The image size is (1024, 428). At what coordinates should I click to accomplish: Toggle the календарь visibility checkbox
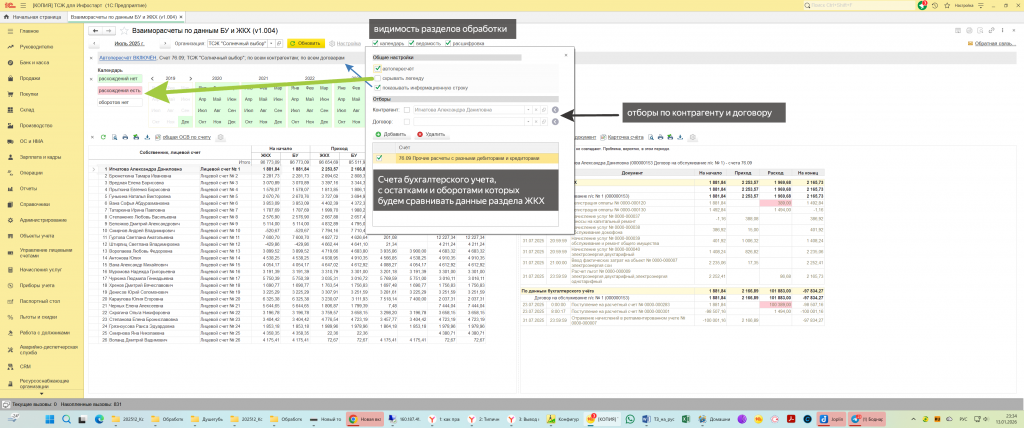point(376,44)
